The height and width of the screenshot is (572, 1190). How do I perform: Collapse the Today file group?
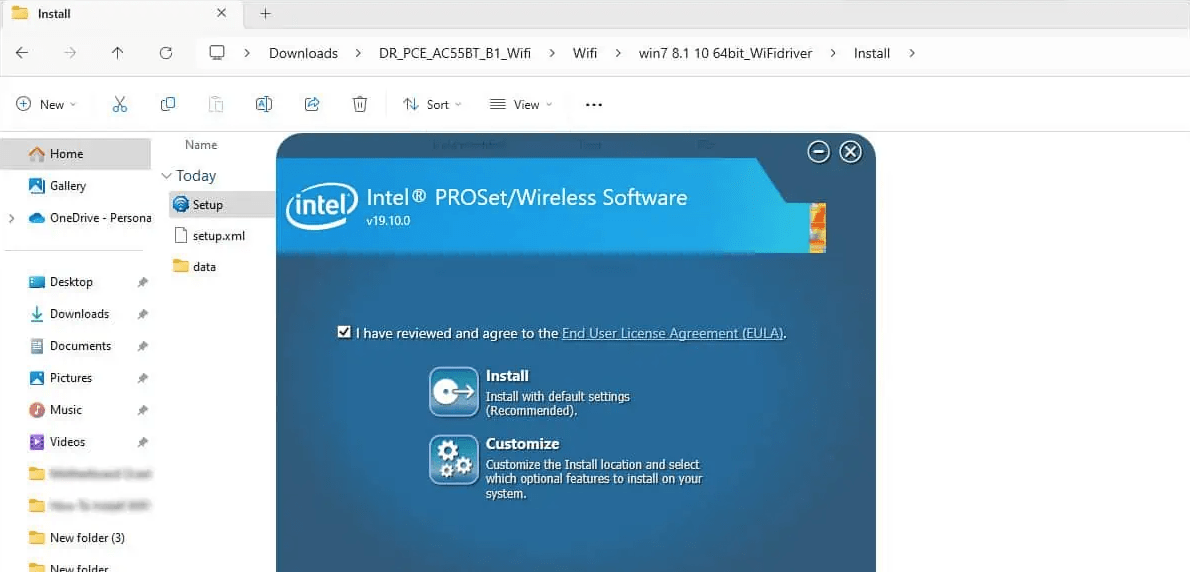(167, 176)
